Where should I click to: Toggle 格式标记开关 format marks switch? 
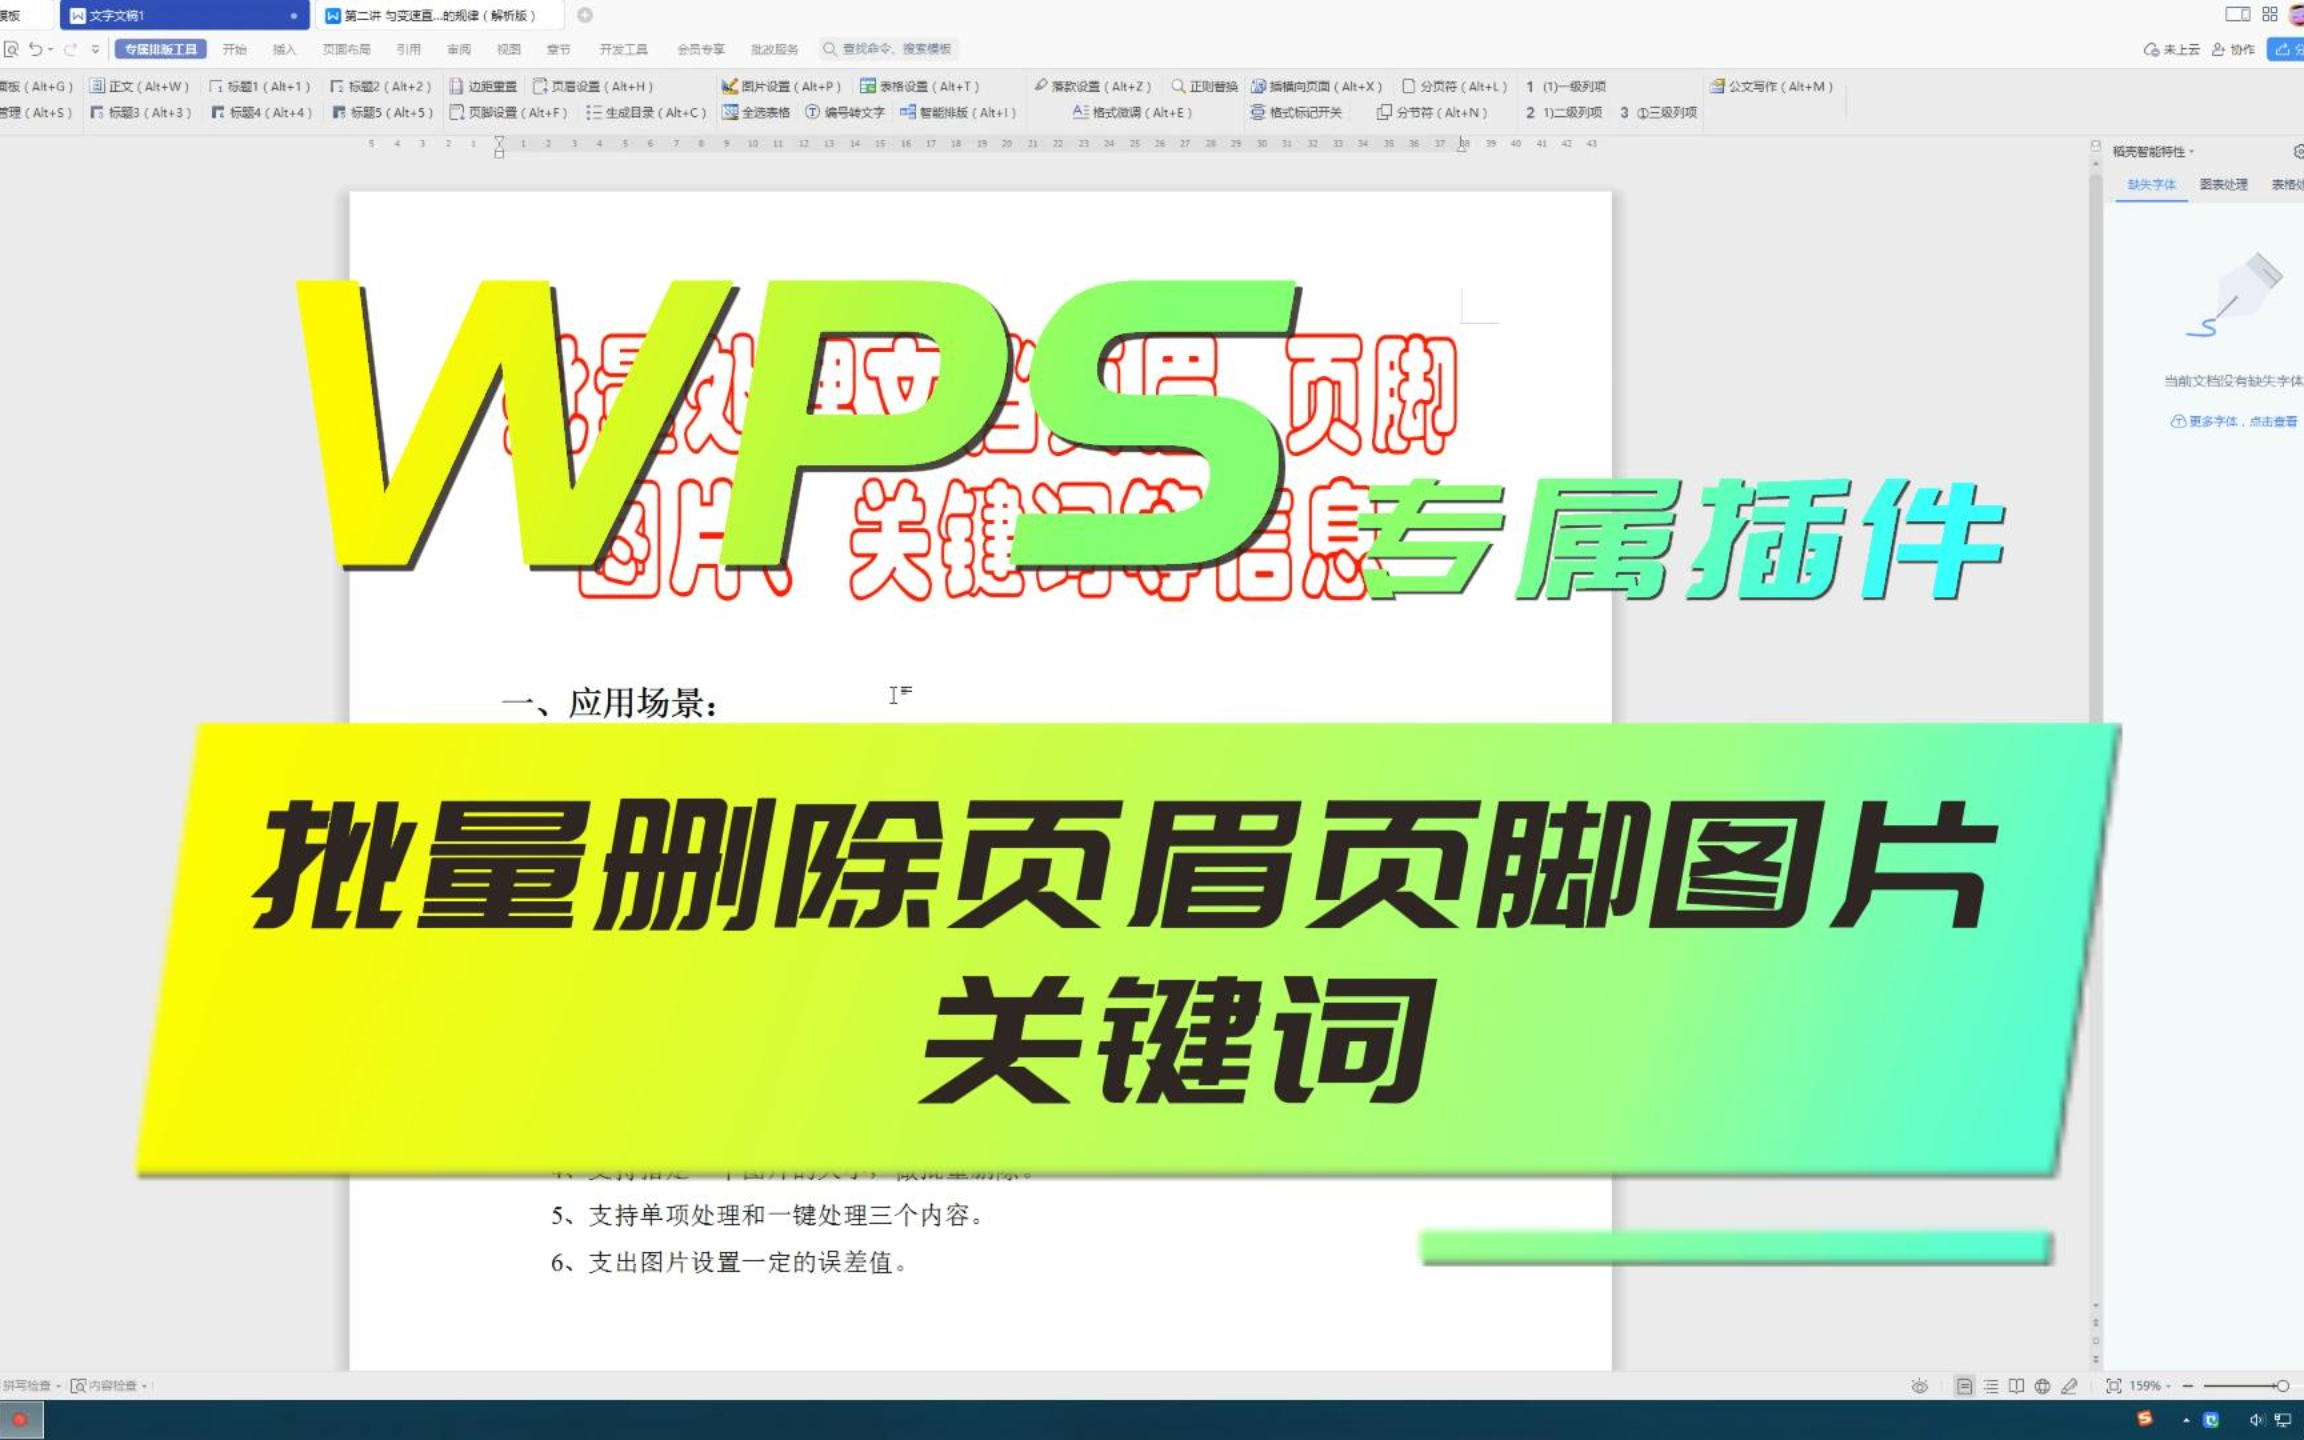click(1296, 112)
